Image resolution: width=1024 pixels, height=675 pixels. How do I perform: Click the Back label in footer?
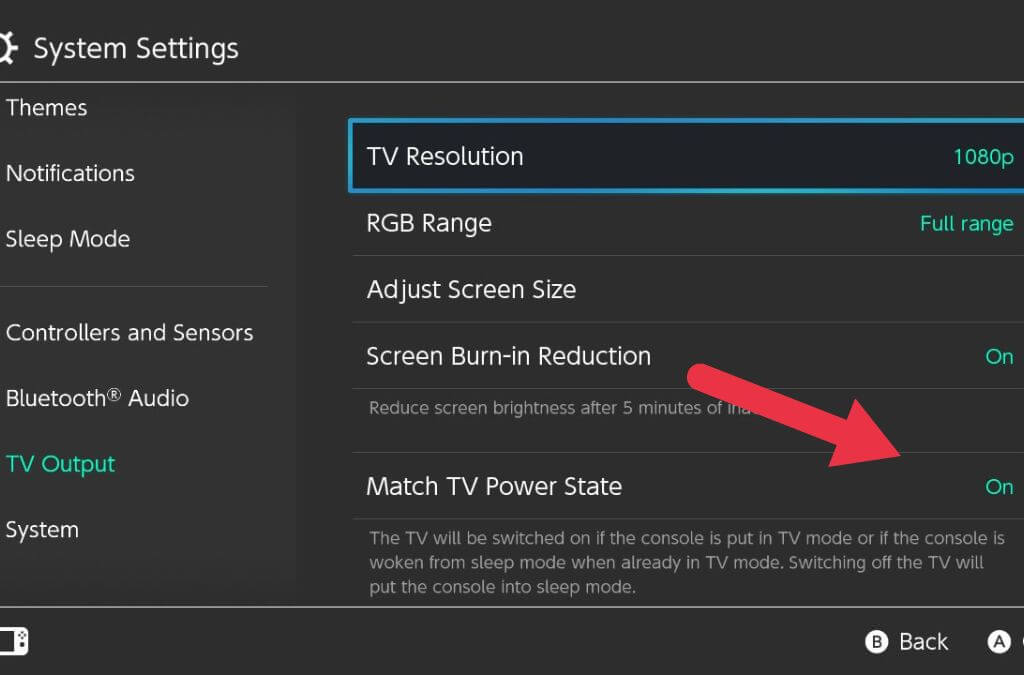(x=922, y=642)
